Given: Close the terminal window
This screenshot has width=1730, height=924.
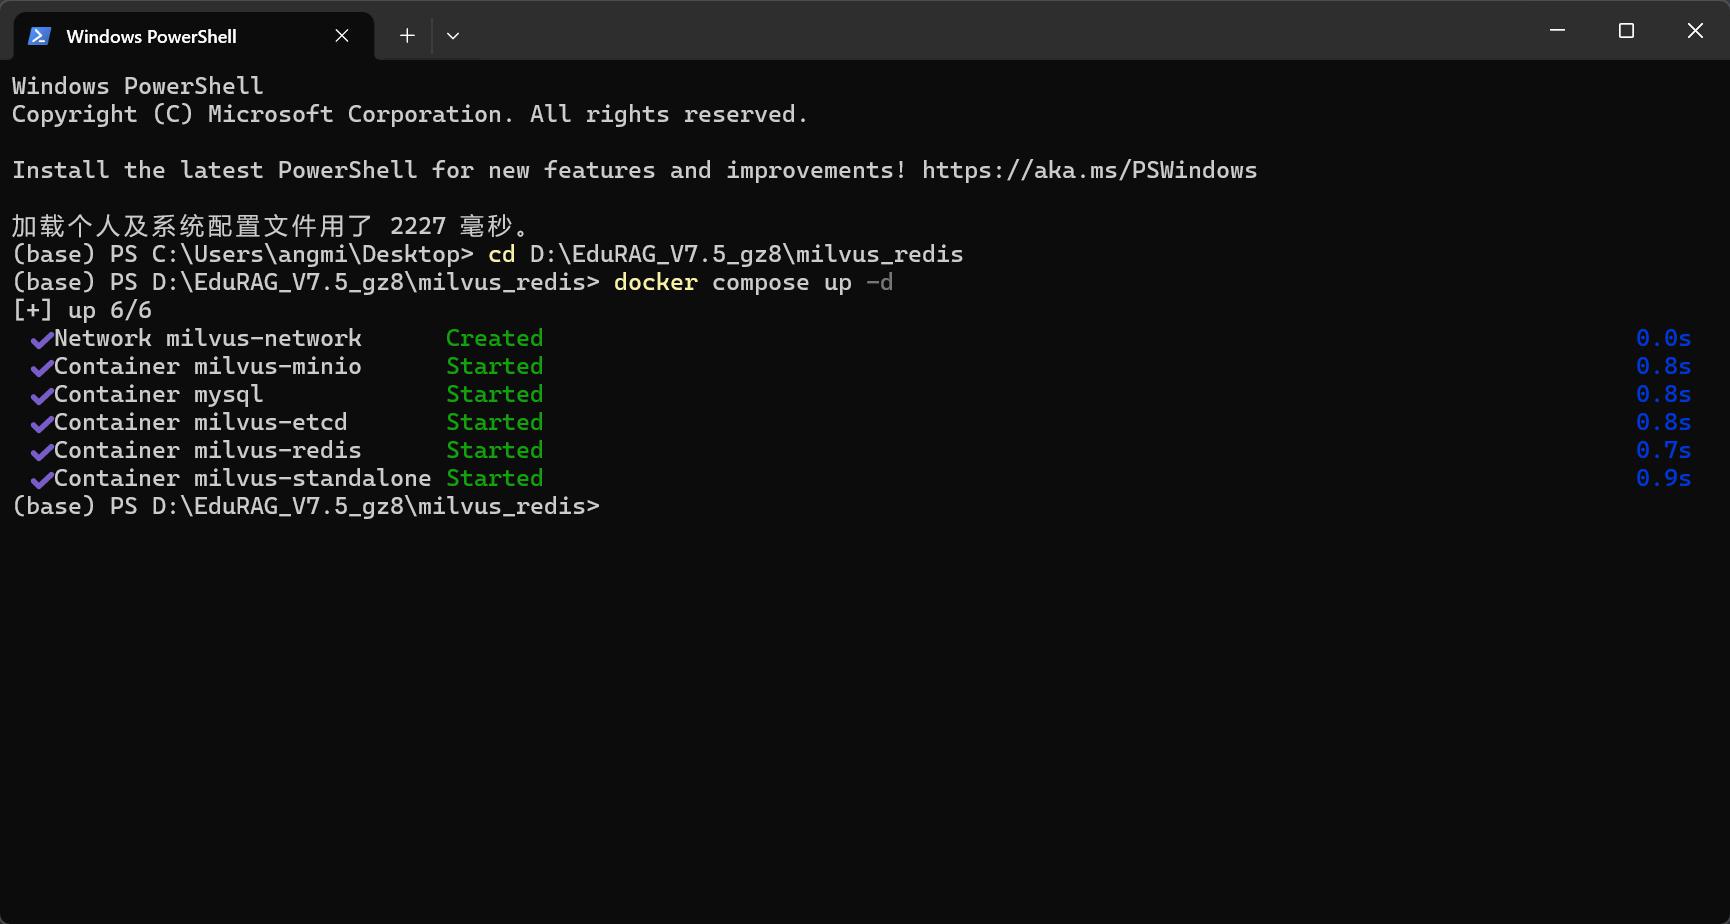Looking at the screenshot, I should (1695, 31).
